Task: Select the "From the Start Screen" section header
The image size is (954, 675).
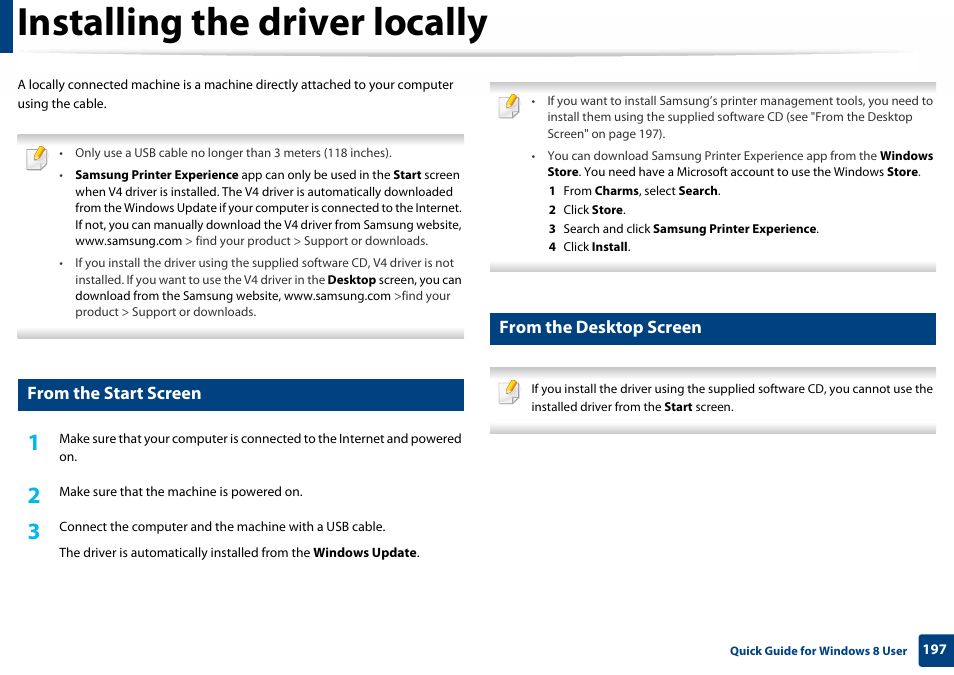Action: coord(241,394)
